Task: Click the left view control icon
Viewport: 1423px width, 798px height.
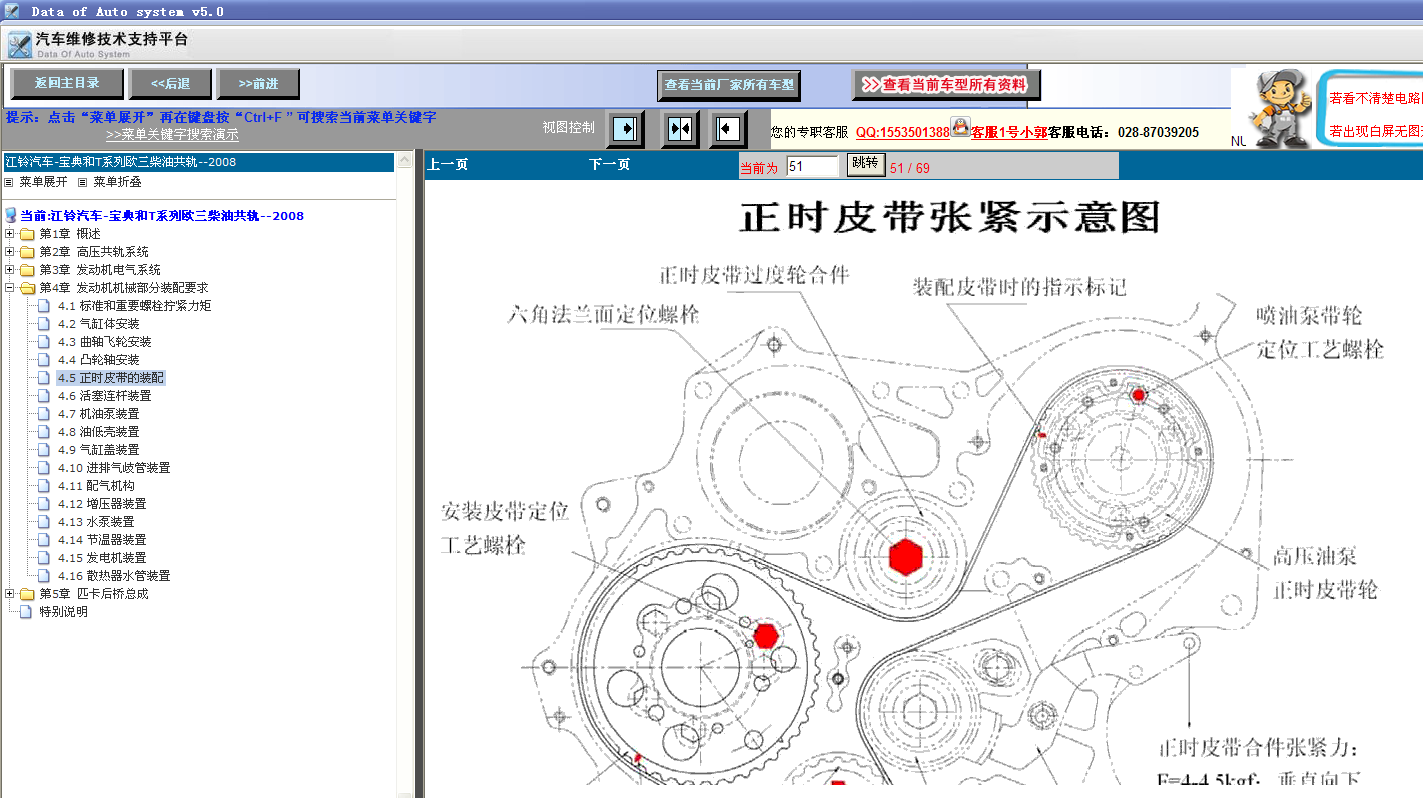Action: pos(625,129)
